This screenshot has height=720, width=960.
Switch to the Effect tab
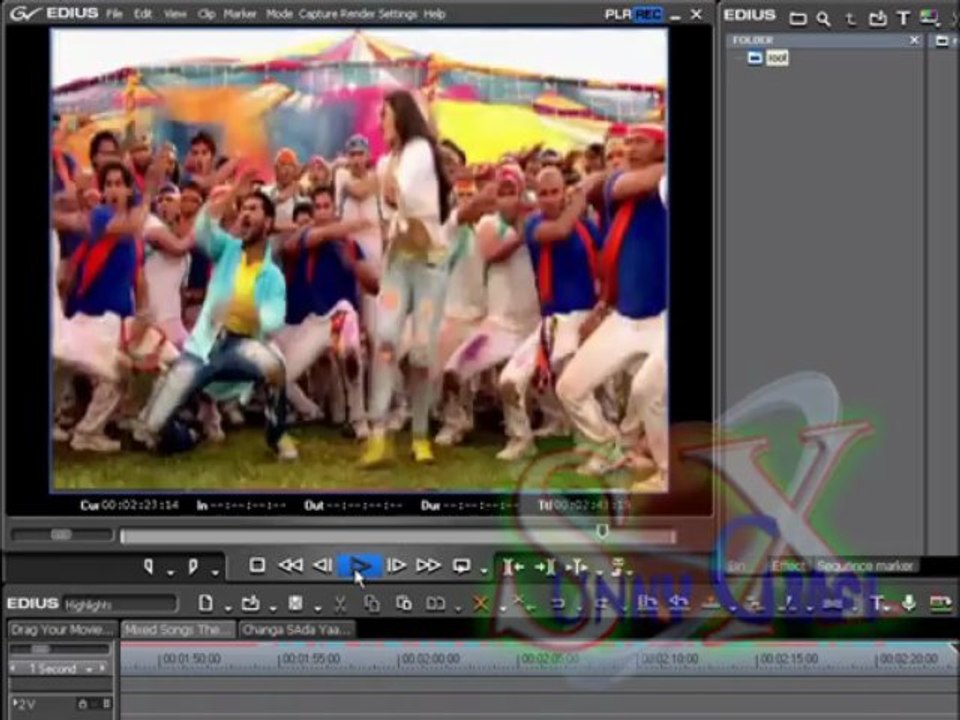coord(787,566)
